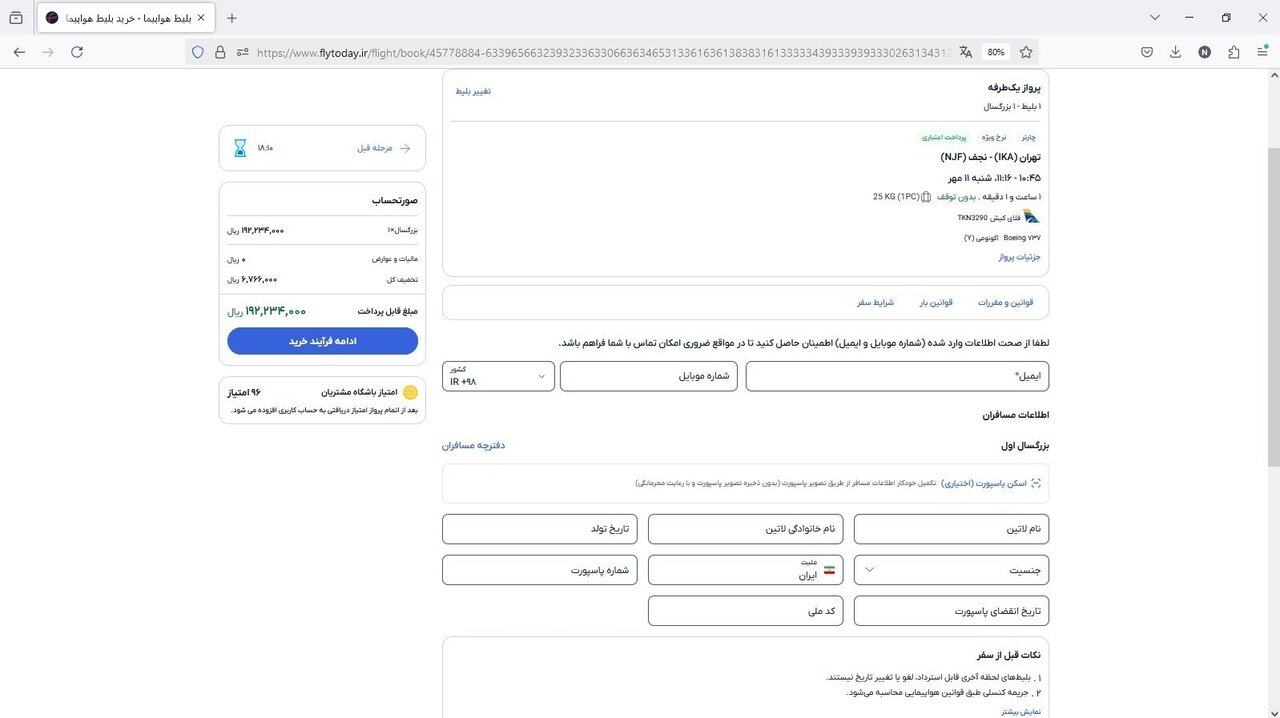This screenshot has height=718, width=1280.
Task: Reload the page with the refresh icon
Action: click(77, 52)
